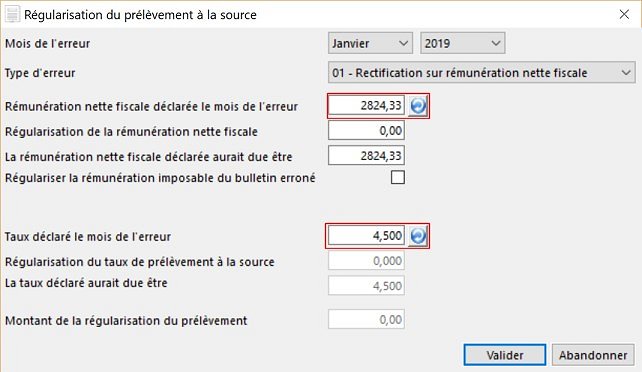Tick the Régulariser la rémunération imposable checkbox
Viewport: 642px width, 372px height.
coord(398,178)
